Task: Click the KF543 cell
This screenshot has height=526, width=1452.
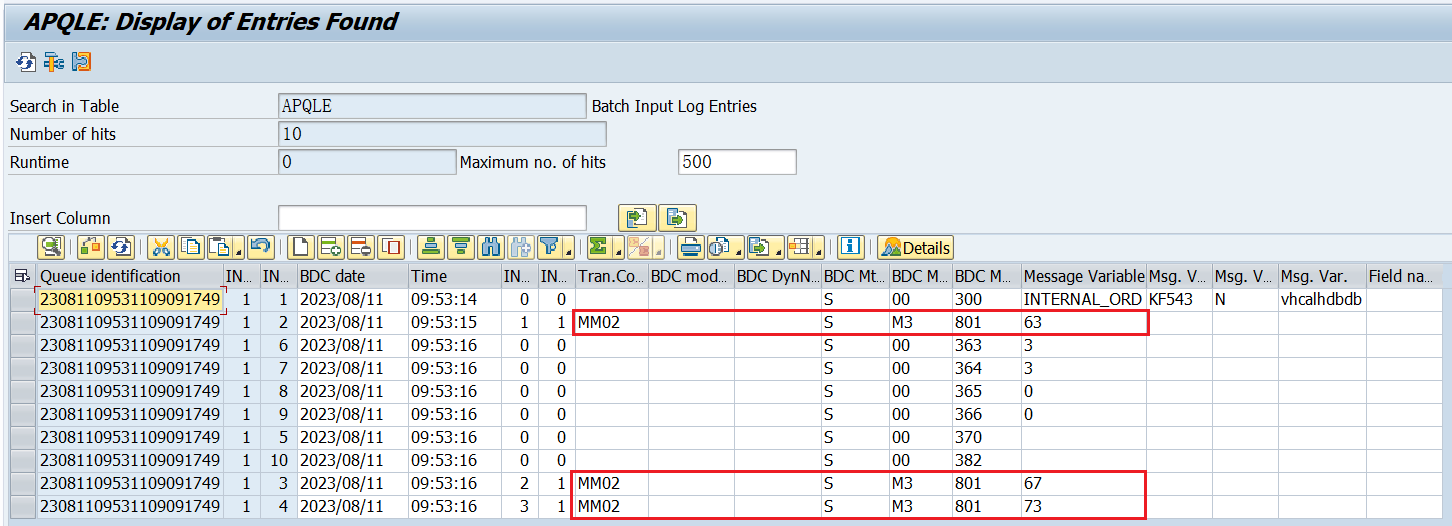Action: 1179,299
